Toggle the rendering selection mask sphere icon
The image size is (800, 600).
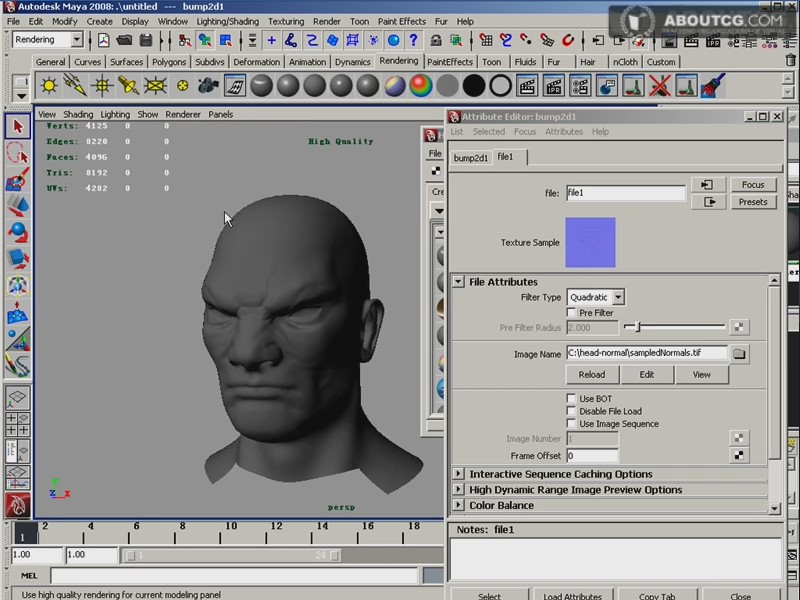[393, 40]
